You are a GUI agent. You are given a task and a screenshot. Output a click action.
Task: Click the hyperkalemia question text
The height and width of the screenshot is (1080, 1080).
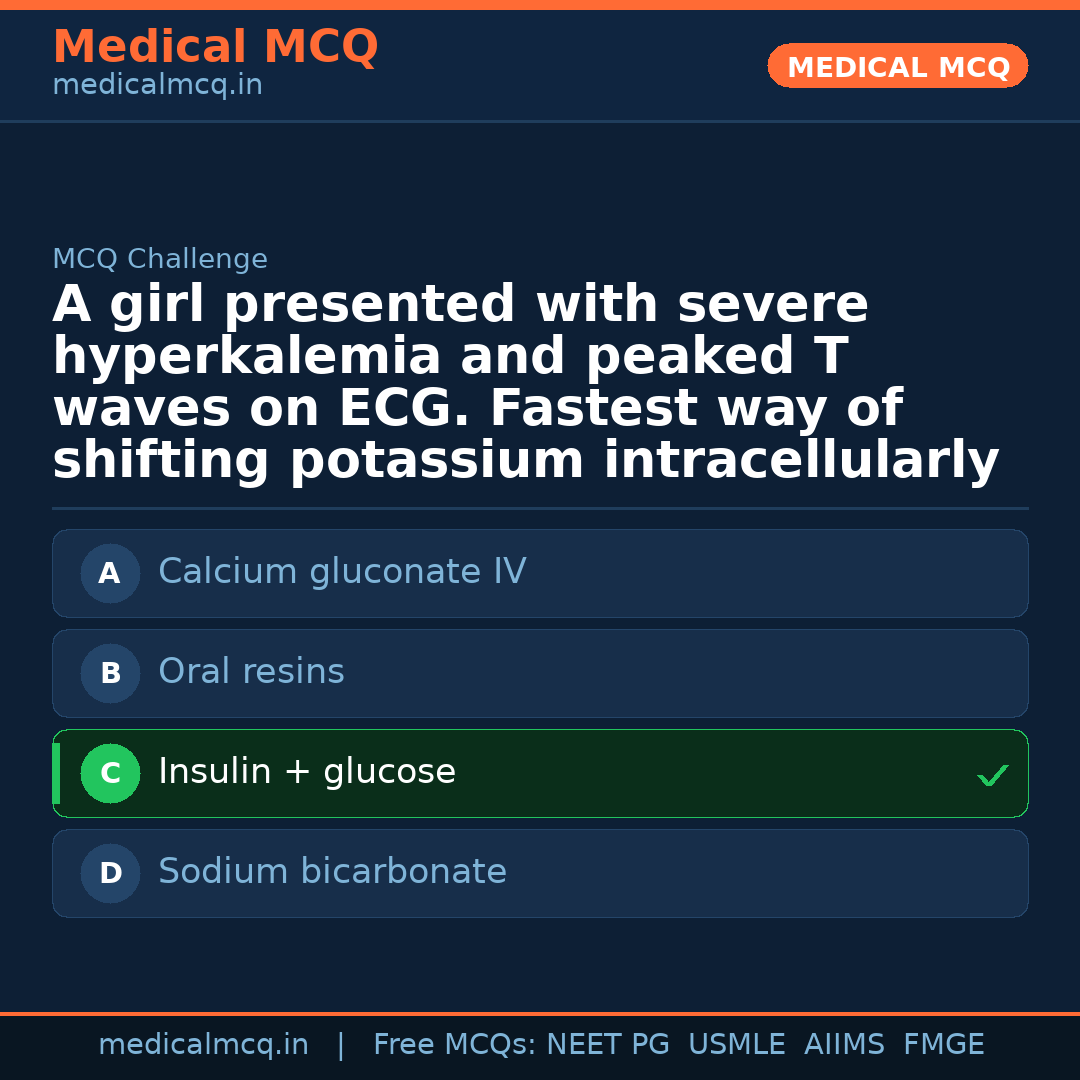point(525,383)
